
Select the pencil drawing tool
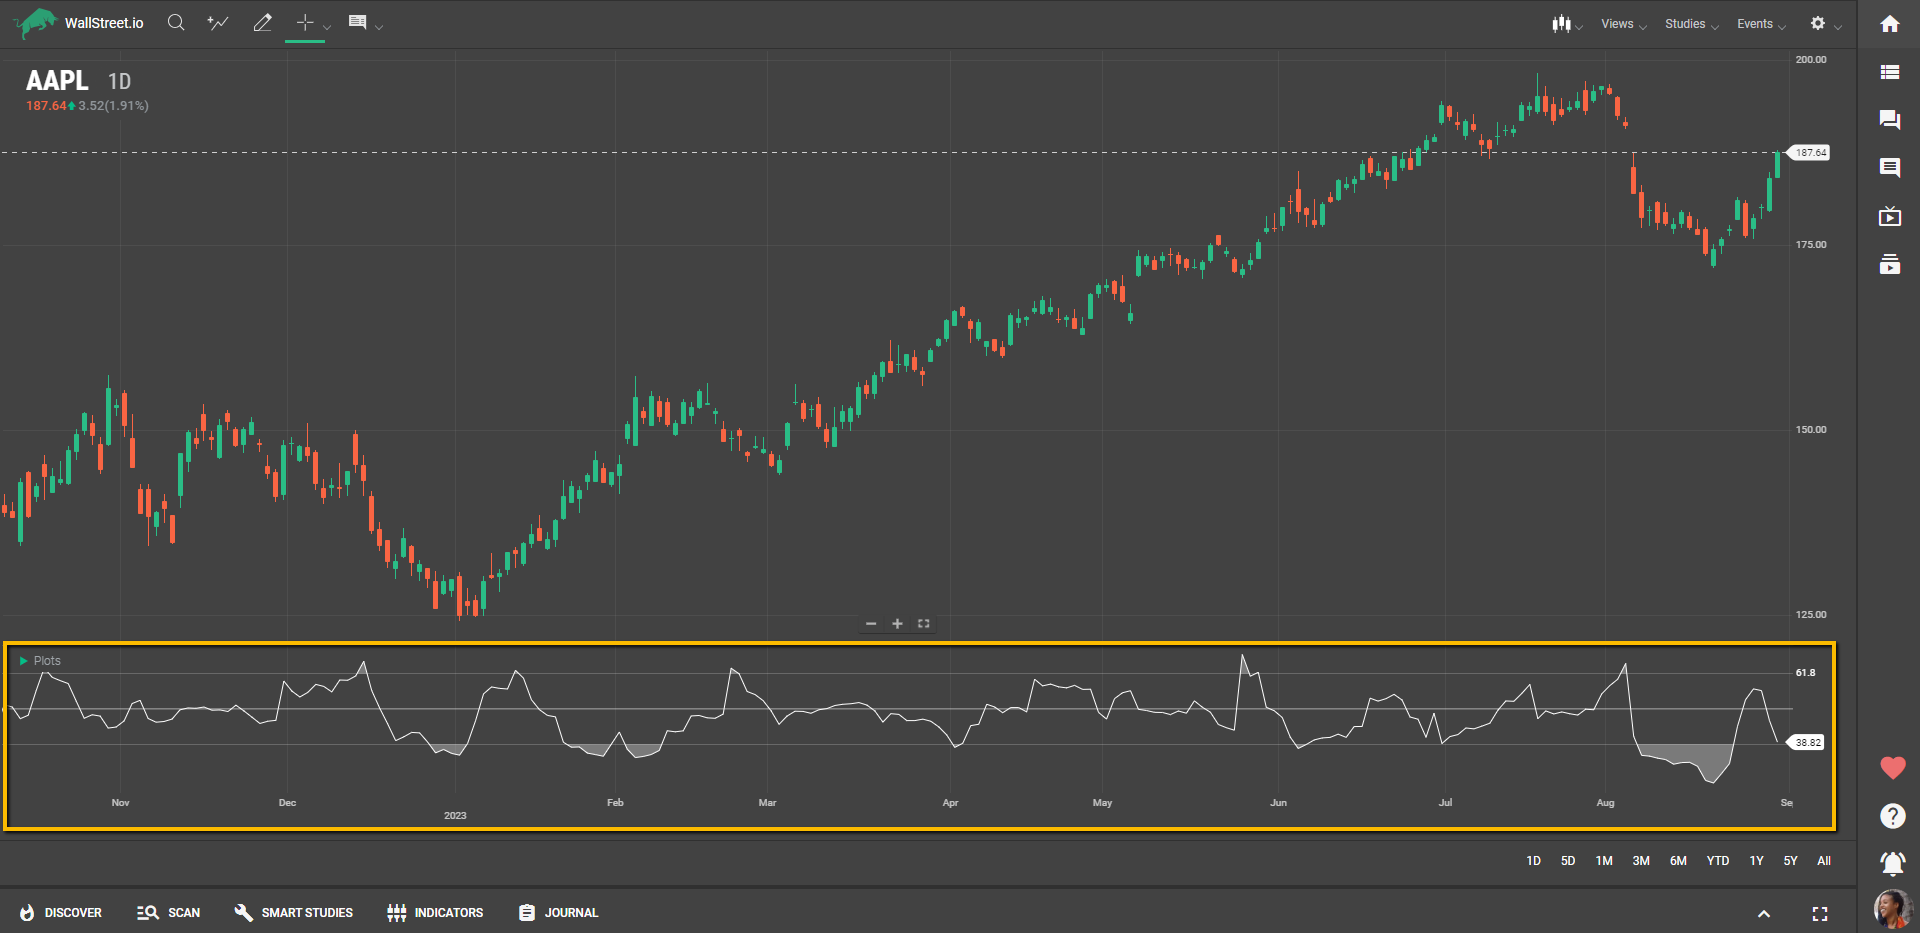[x=262, y=23]
